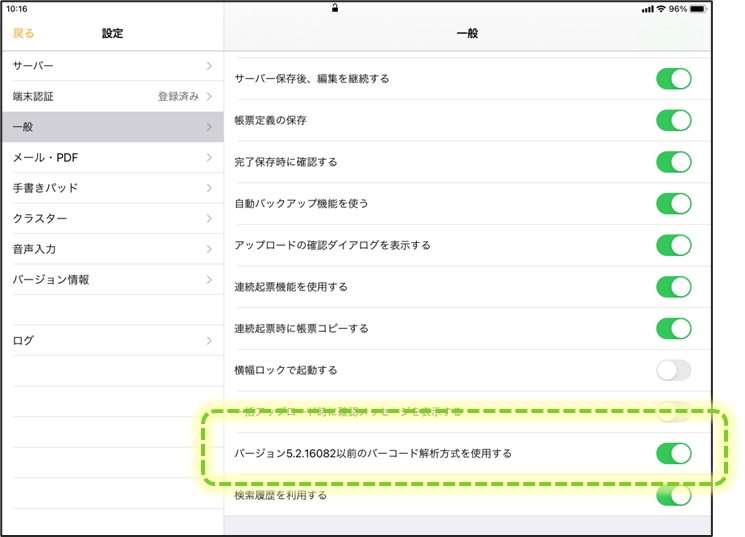
Task: Click the 96% battery percentage text
Action: (678, 9)
